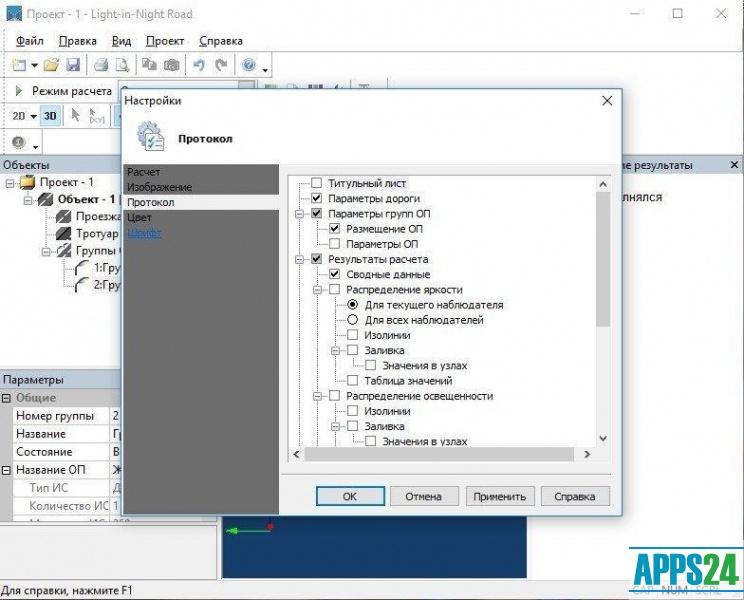The width and height of the screenshot is (744, 600).
Task: Switch to 3D view mode
Action: click(50, 116)
